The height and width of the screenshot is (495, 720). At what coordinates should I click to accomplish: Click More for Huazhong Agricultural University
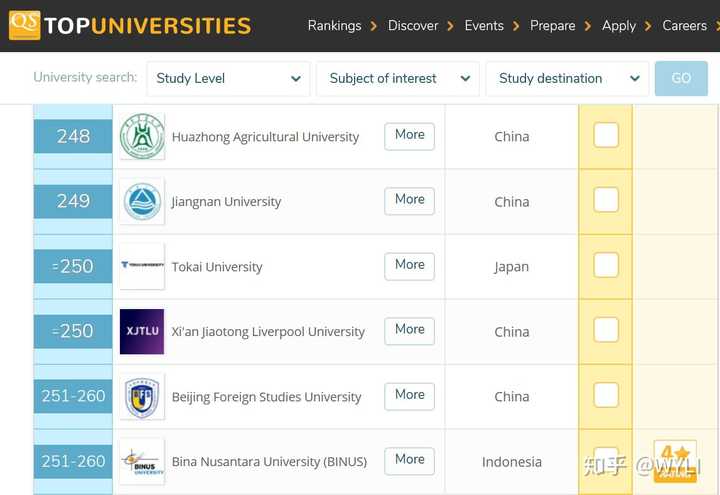tap(410, 136)
